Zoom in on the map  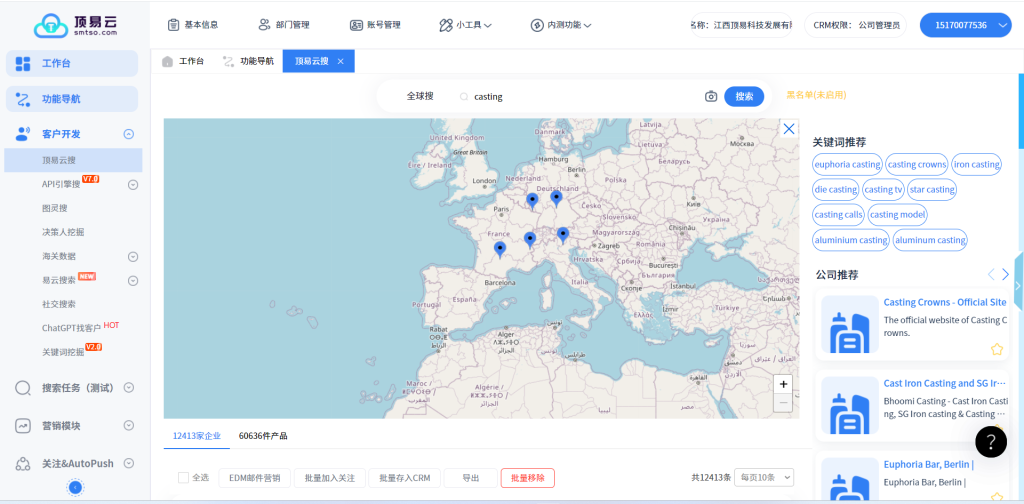(x=783, y=384)
